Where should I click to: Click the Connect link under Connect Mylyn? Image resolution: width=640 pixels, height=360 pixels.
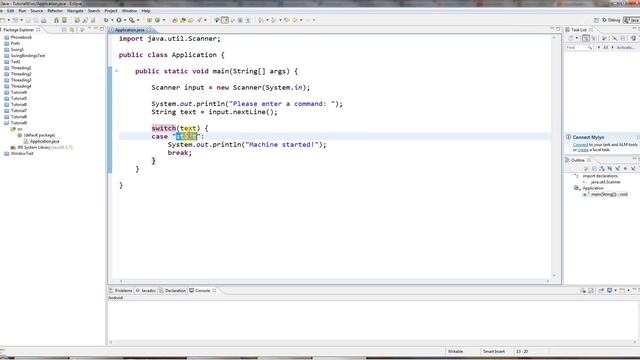[580, 145]
